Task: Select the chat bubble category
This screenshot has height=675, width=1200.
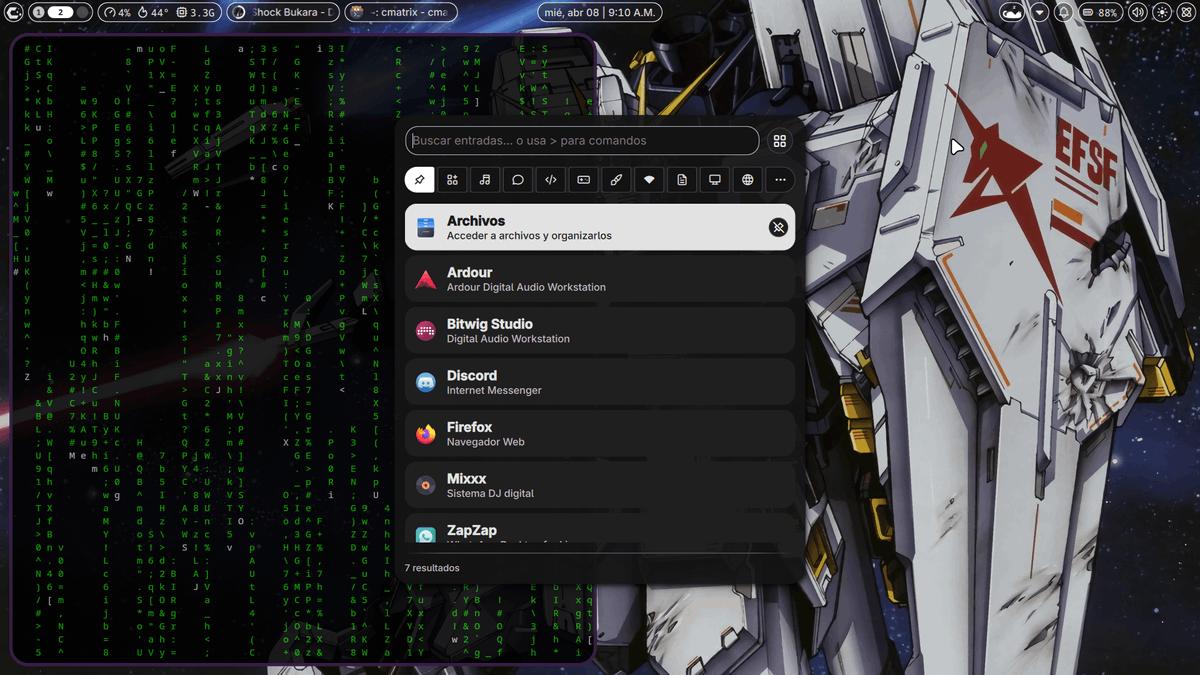Action: (x=518, y=180)
